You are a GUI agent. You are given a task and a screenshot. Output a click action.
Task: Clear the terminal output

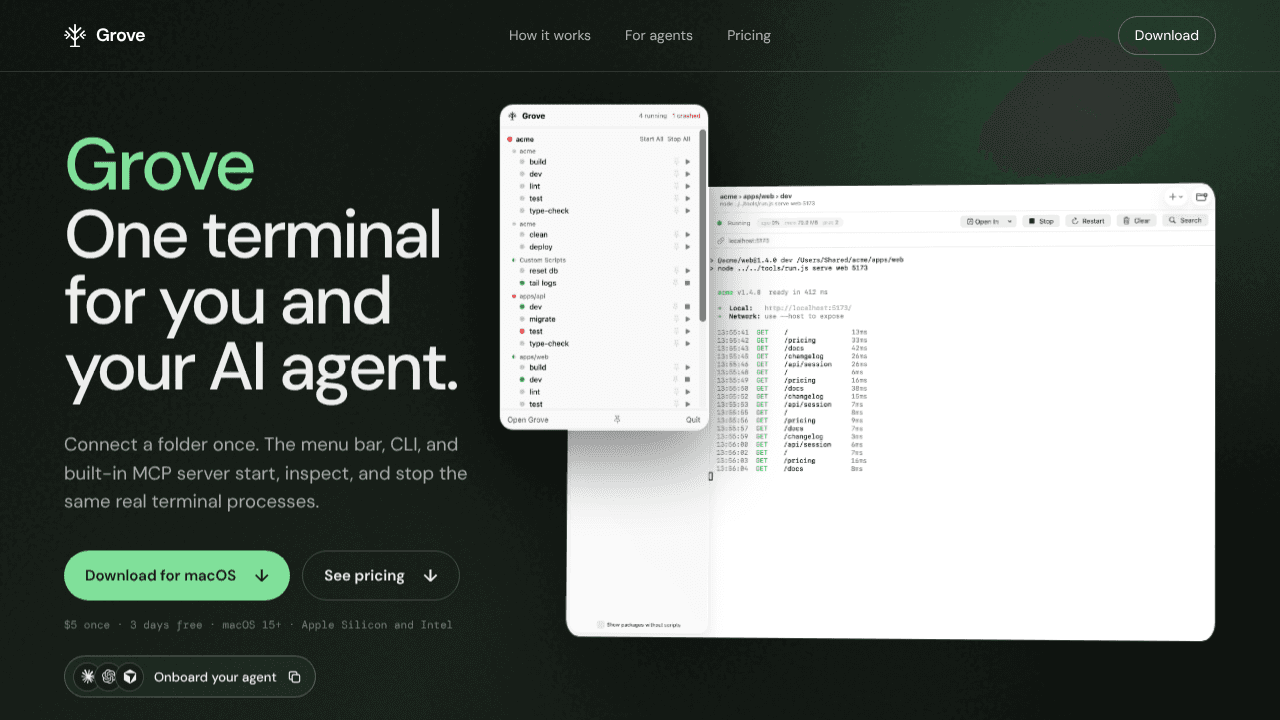[1138, 221]
